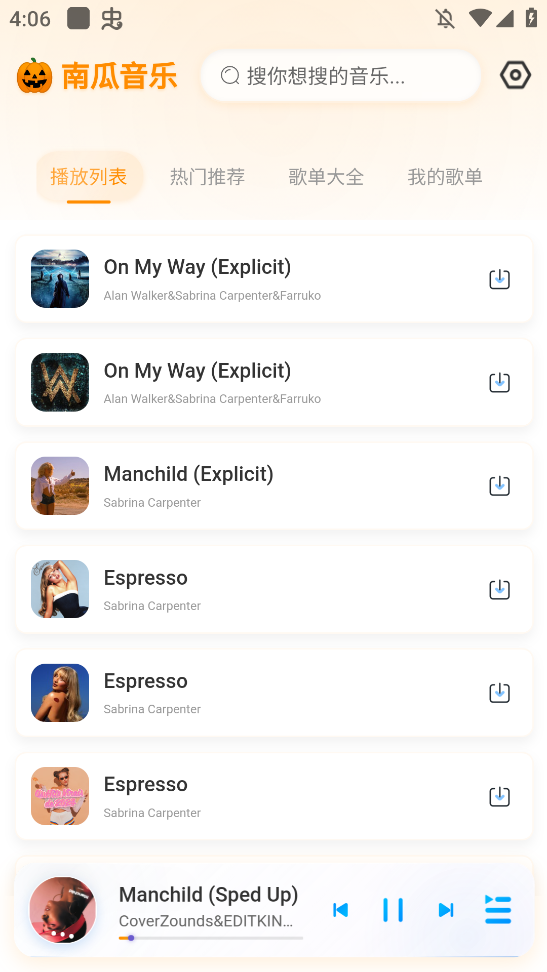Switch to the 歌单大全 tab
The height and width of the screenshot is (972, 547).
coord(326,177)
